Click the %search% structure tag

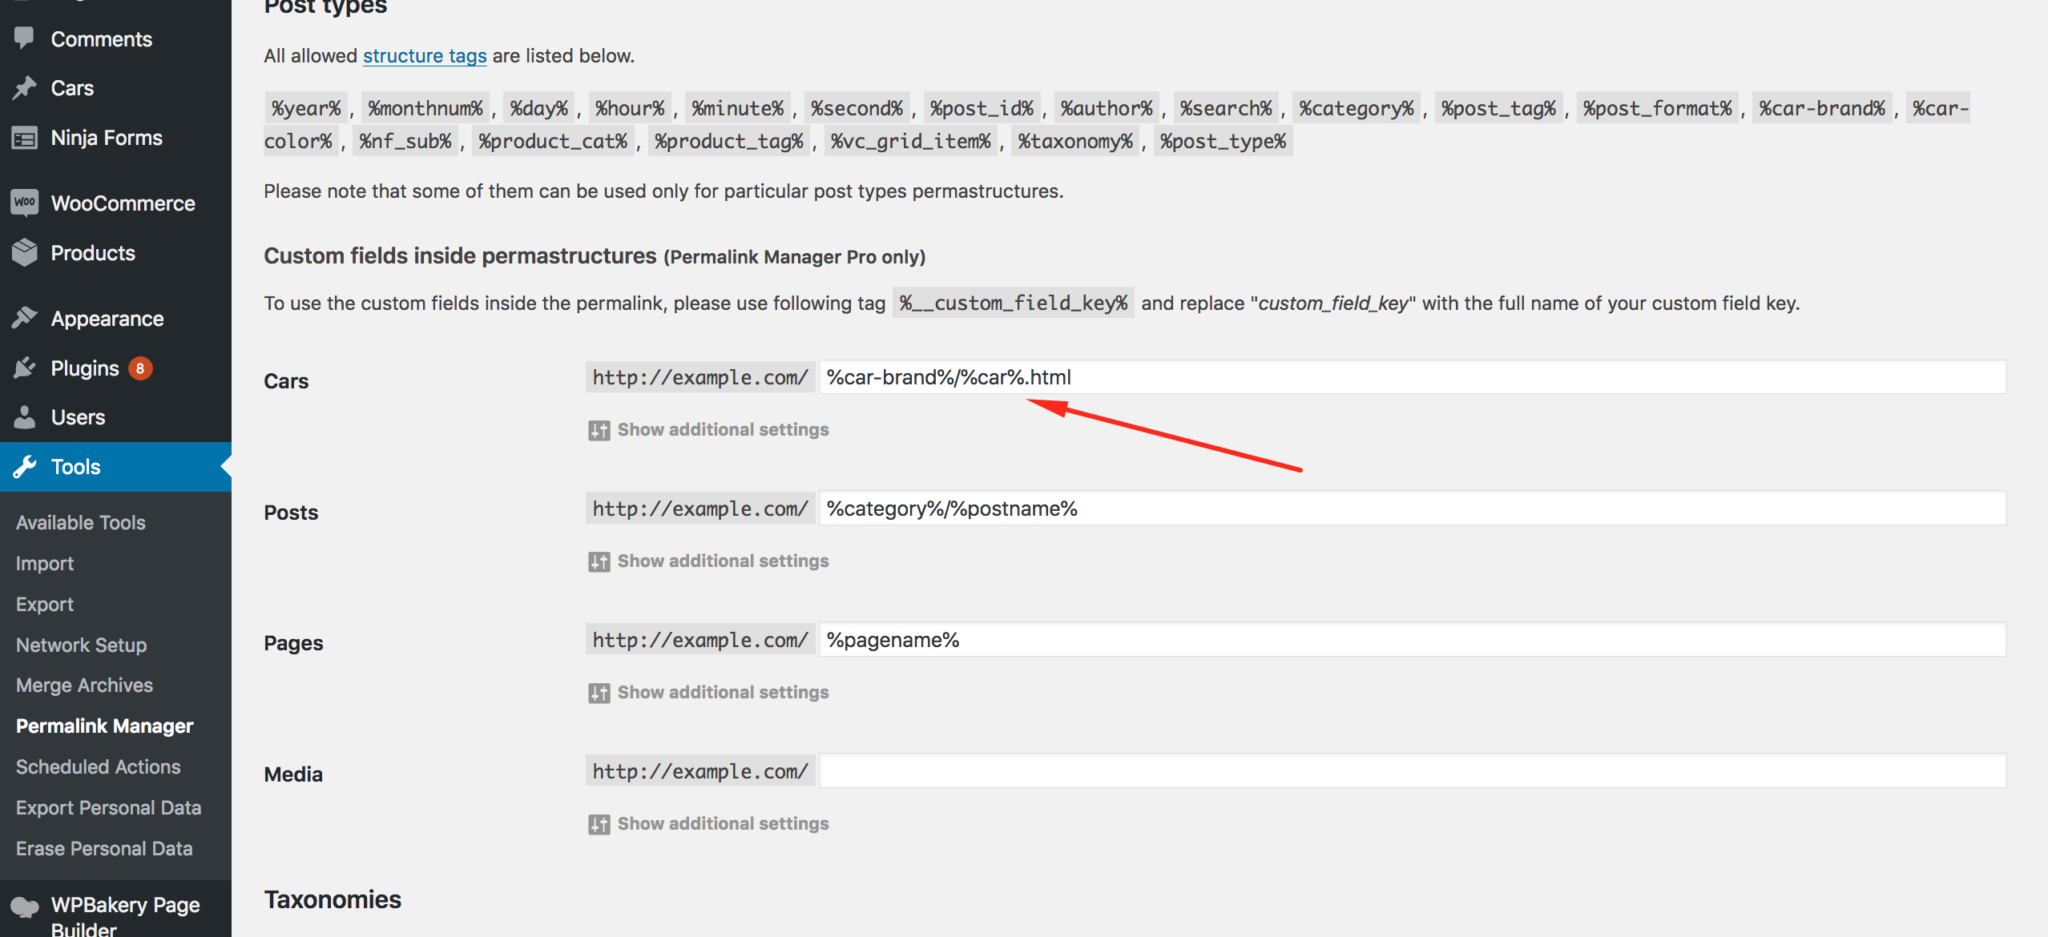point(1226,108)
